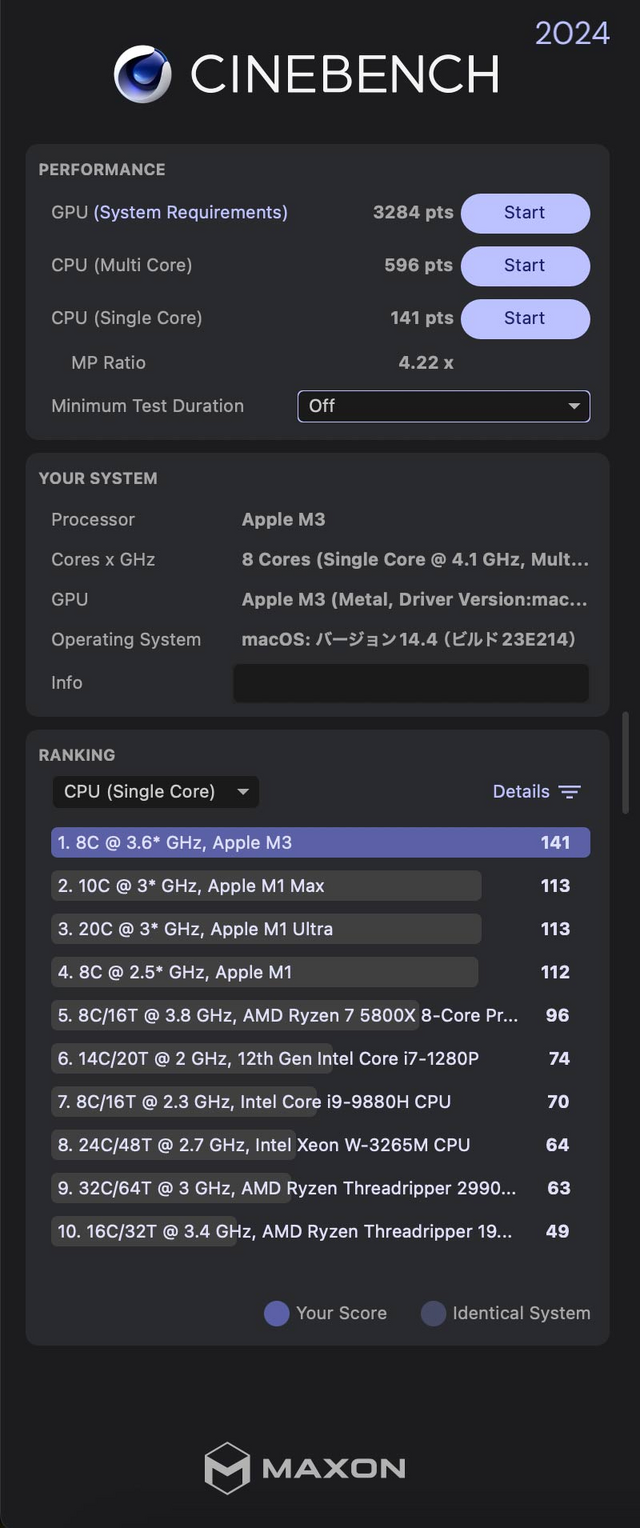Select ranking row 3 Apple M1 Ultra
Image resolution: width=640 pixels, height=1528 pixels.
(320, 929)
